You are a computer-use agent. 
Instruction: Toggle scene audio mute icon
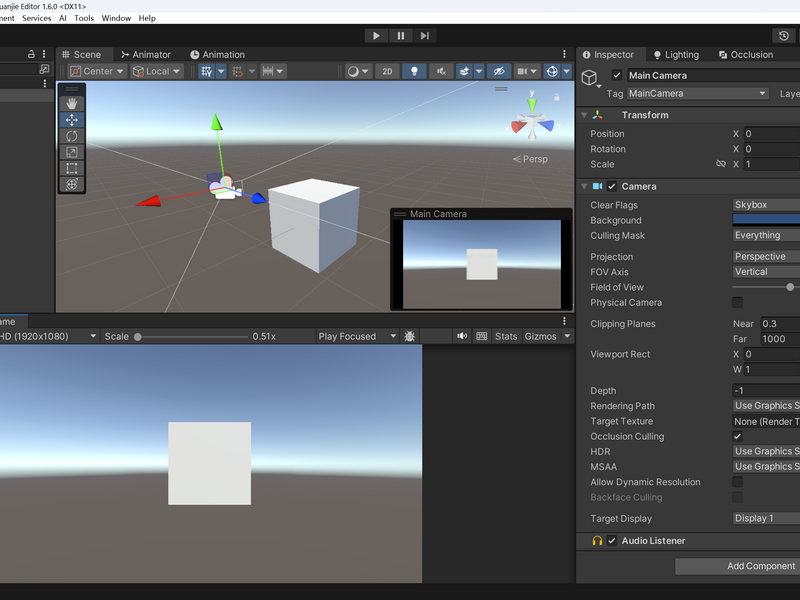pyautogui.click(x=441, y=71)
